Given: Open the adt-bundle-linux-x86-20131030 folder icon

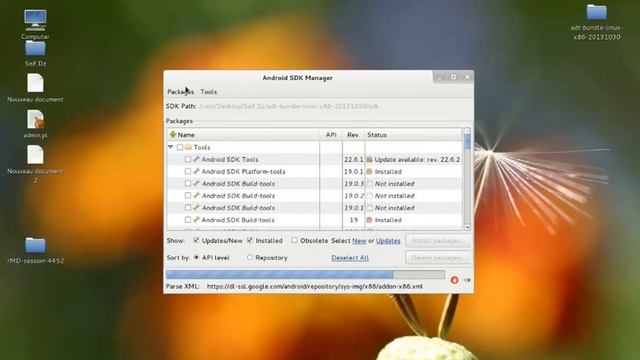Looking at the screenshot, I should tap(596, 12).
